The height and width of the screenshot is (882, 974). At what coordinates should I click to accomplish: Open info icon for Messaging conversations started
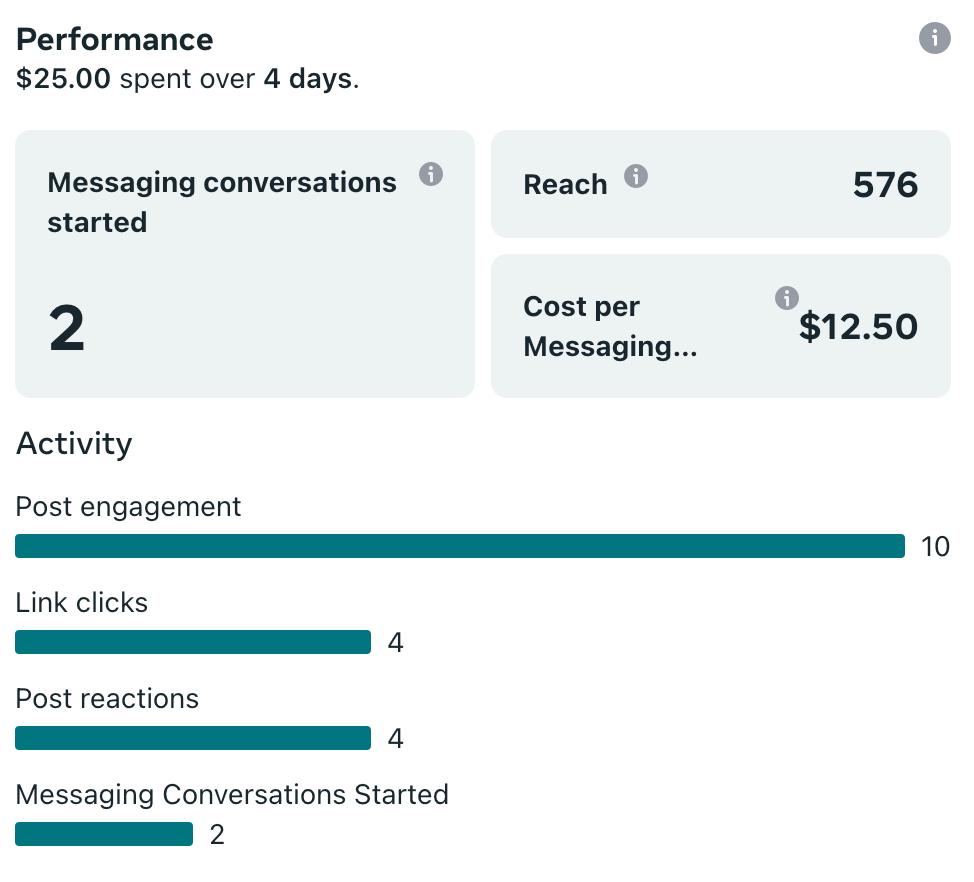click(431, 174)
